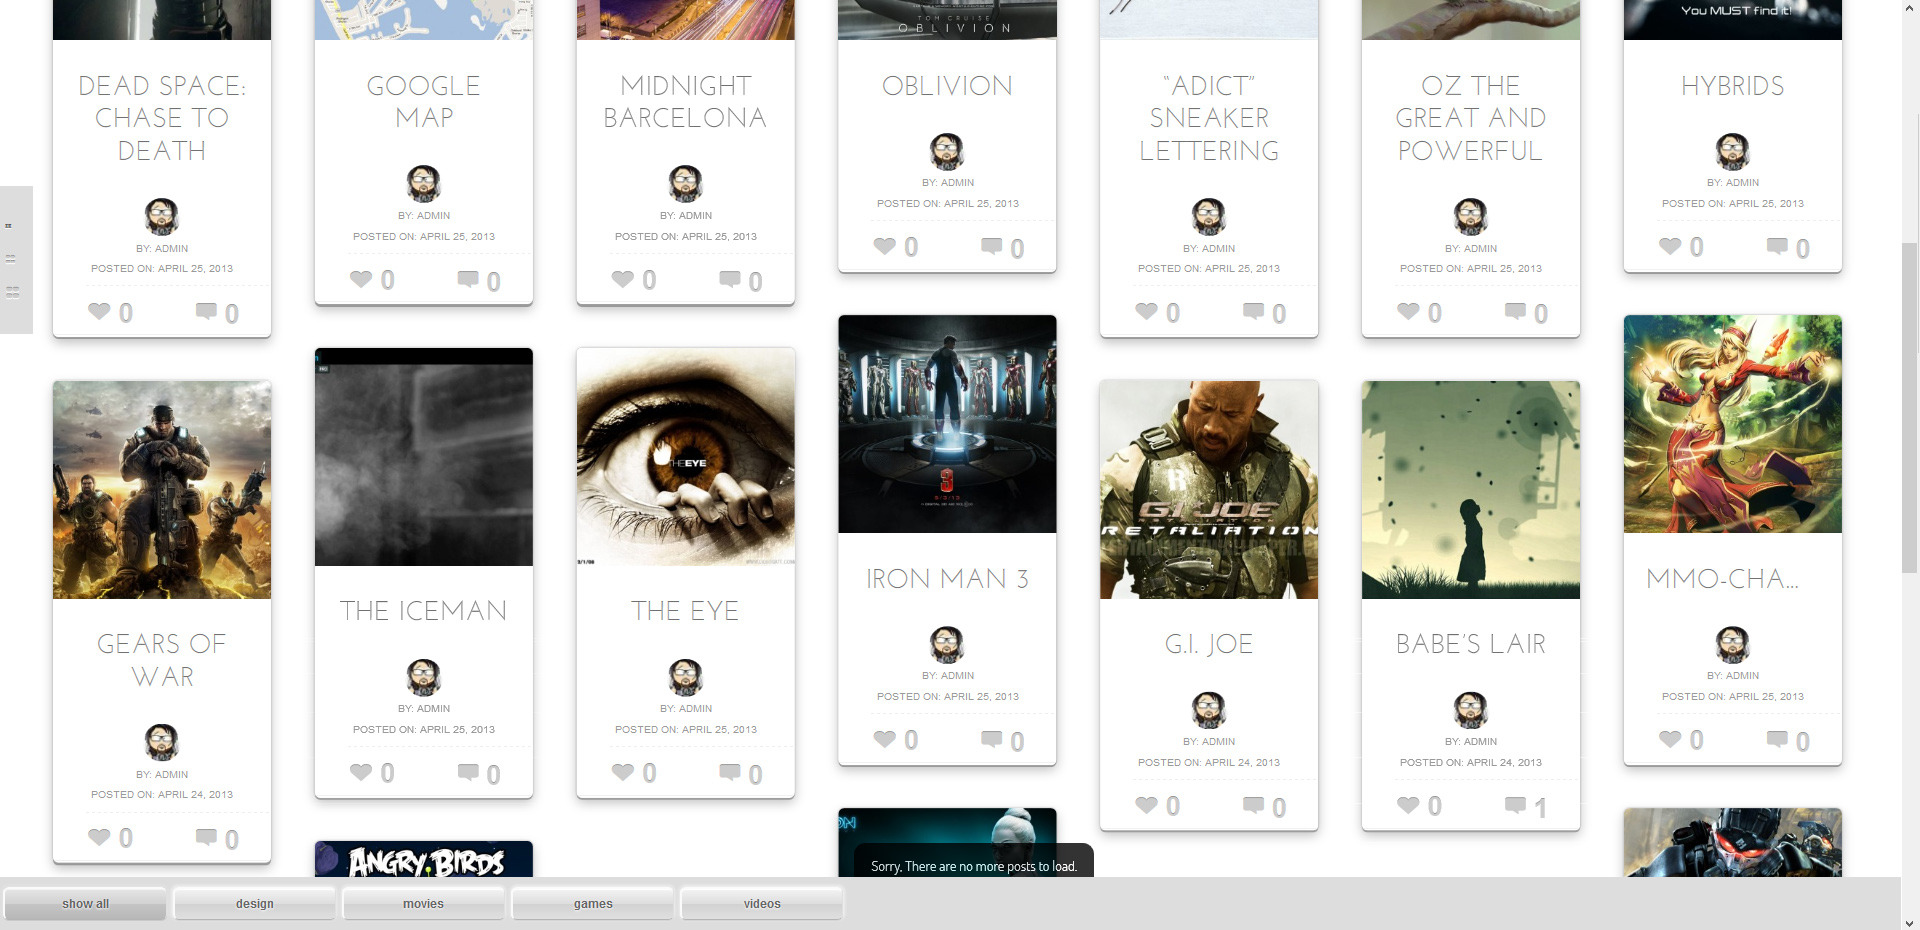
Task: Click admin avatar on Gears of War card
Action: click(162, 743)
